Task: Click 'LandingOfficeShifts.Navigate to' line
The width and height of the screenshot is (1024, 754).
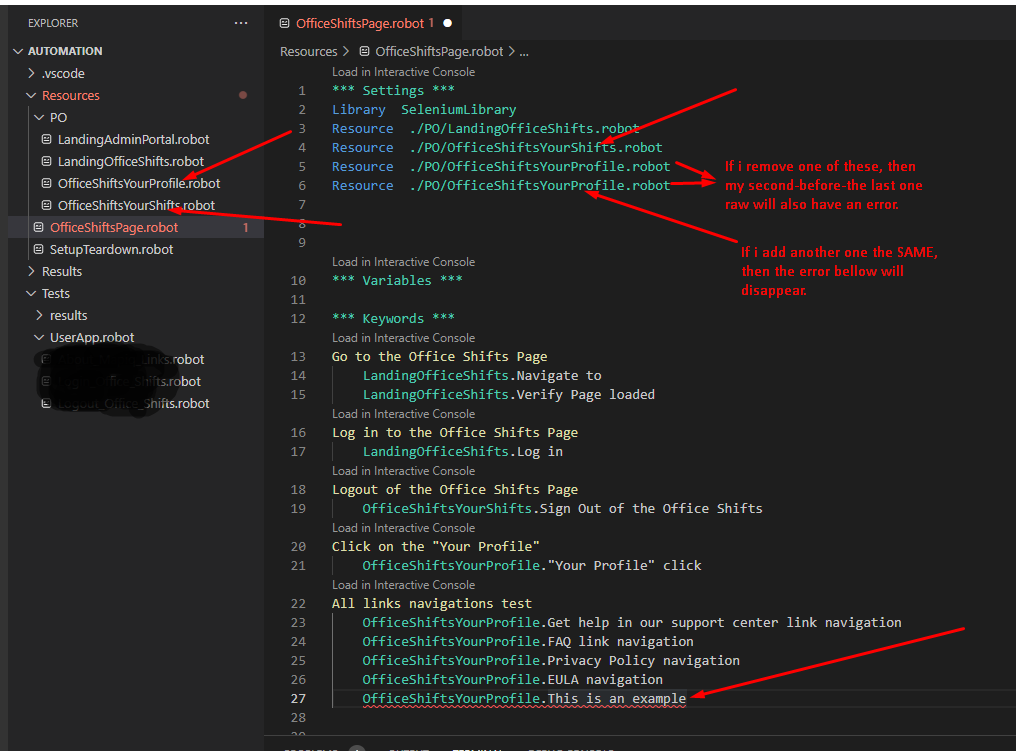Action: [482, 376]
